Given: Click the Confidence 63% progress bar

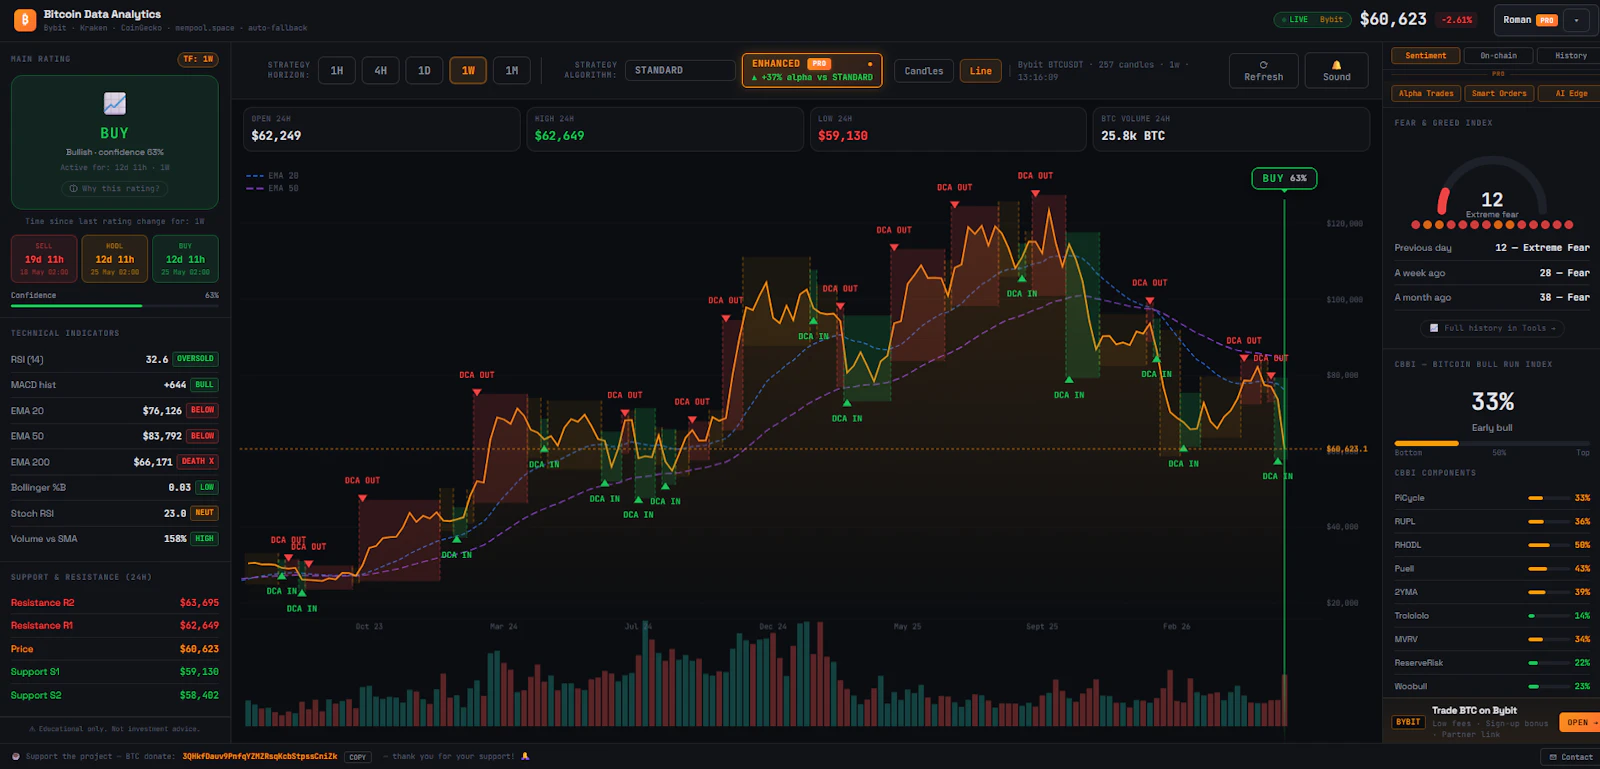Looking at the screenshot, I should click(x=115, y=305).
